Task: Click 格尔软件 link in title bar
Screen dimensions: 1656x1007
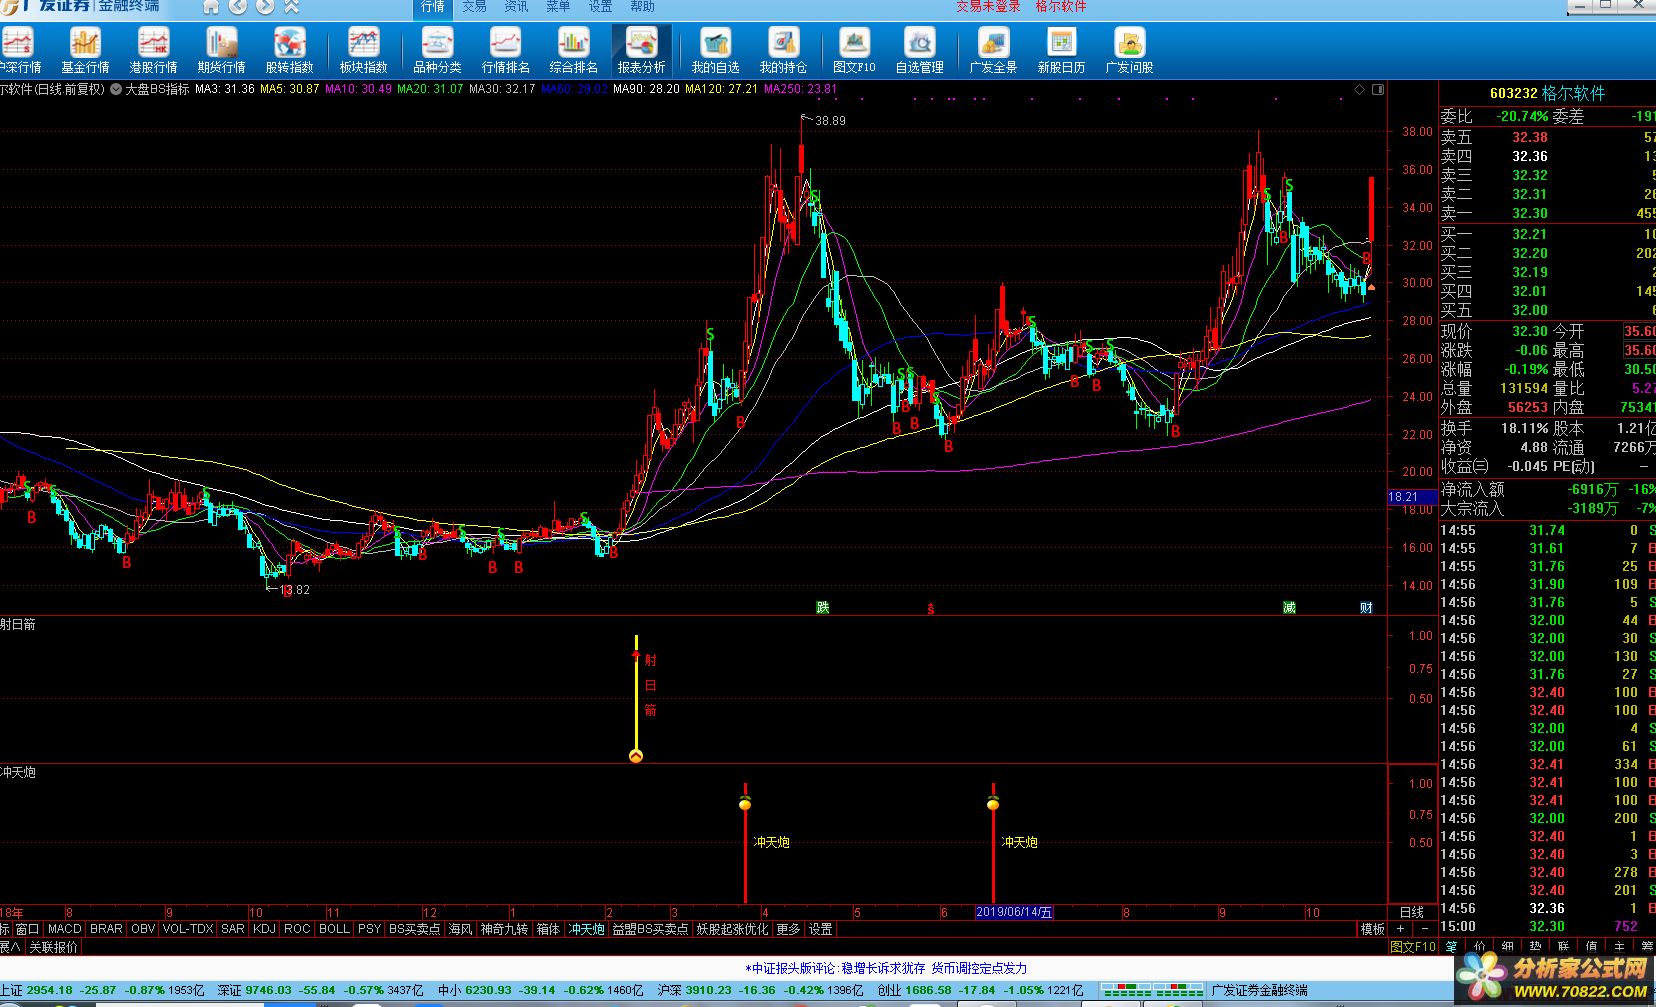Action: point(1061,7)
